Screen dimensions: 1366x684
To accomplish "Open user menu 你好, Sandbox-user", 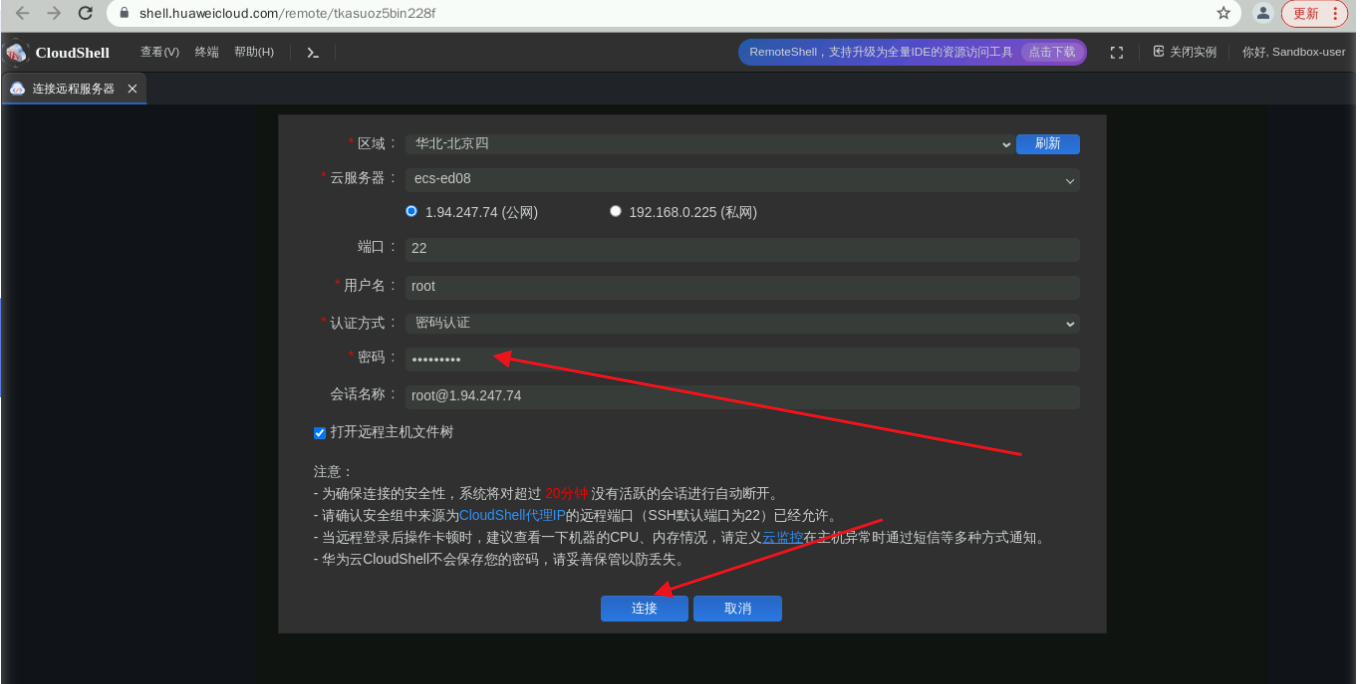I will 1294,52.
